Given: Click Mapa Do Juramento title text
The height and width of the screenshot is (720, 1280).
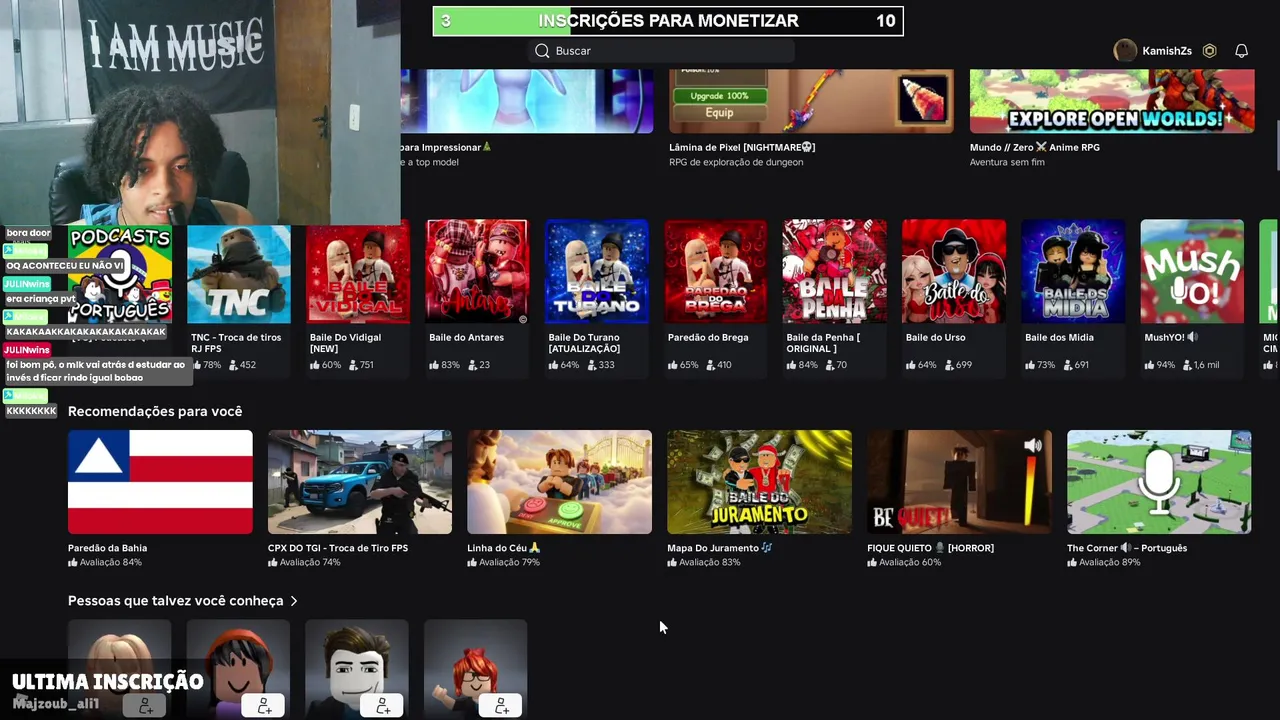Looking at the screenshot, I should 720,548.
